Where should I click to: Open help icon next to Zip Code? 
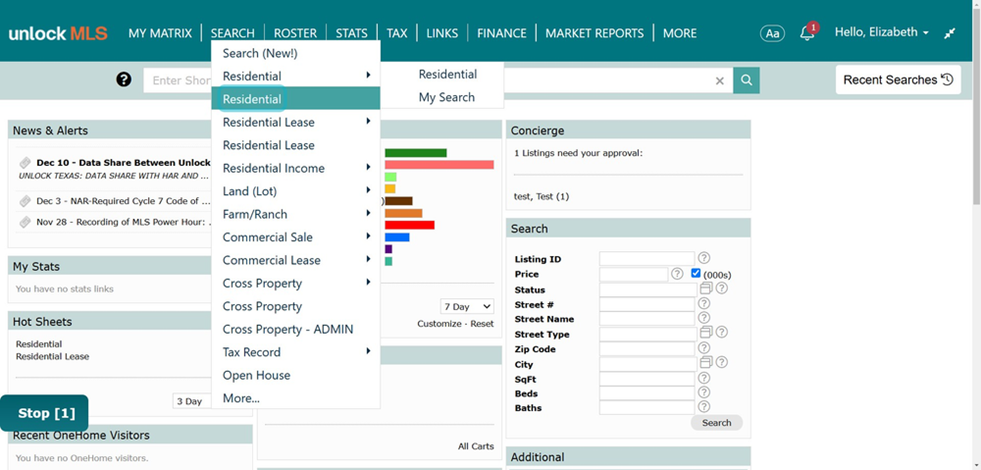pos(704,348)
